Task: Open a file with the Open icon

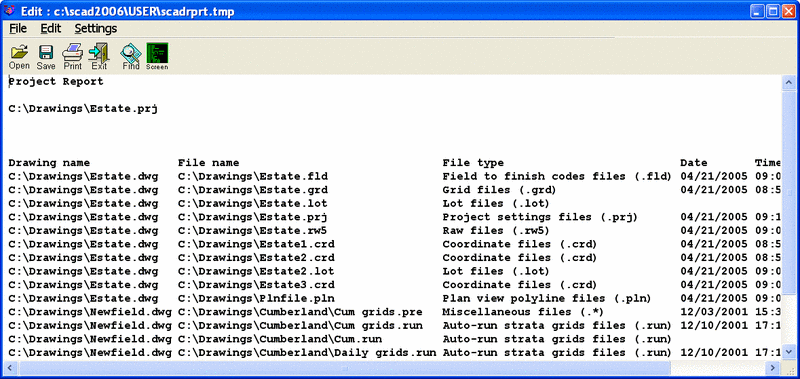Action: 19,57
